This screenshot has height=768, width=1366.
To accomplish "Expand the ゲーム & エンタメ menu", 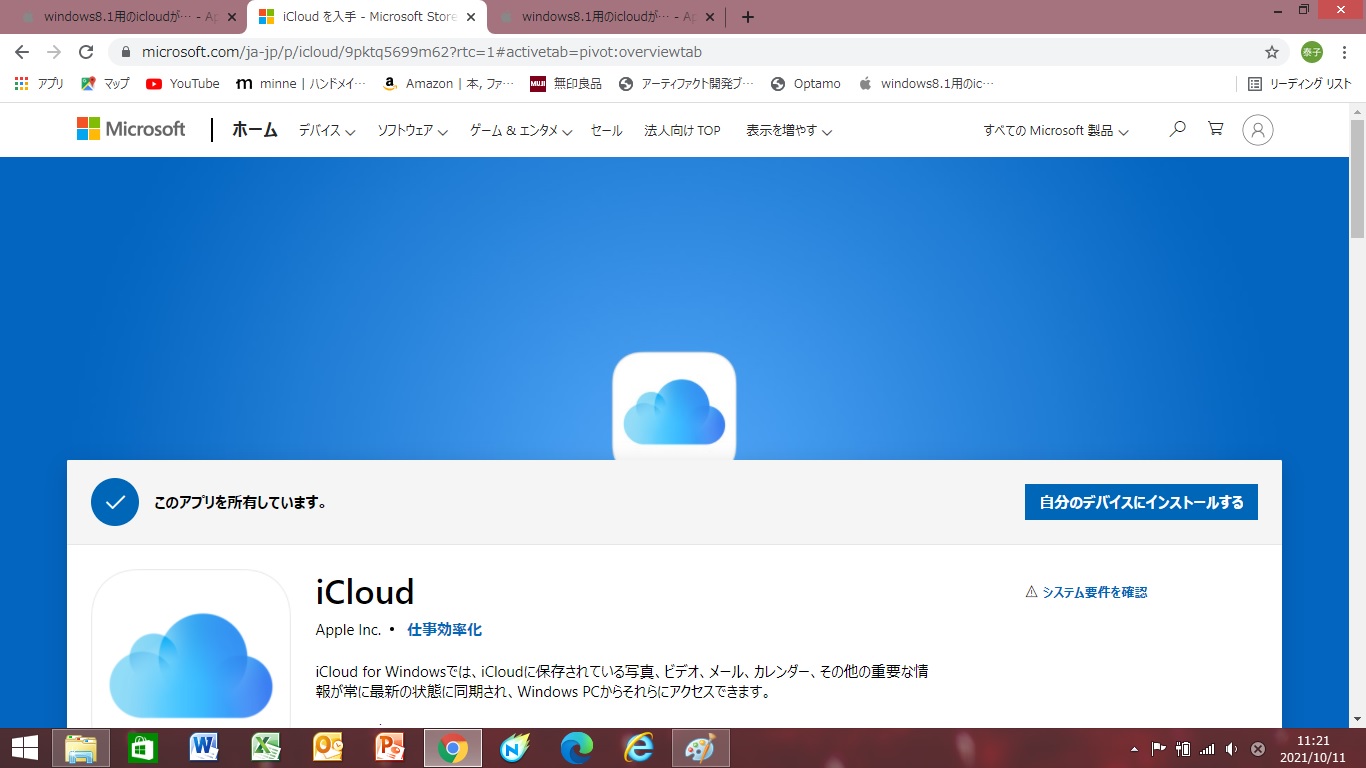I will click(521, 131).
